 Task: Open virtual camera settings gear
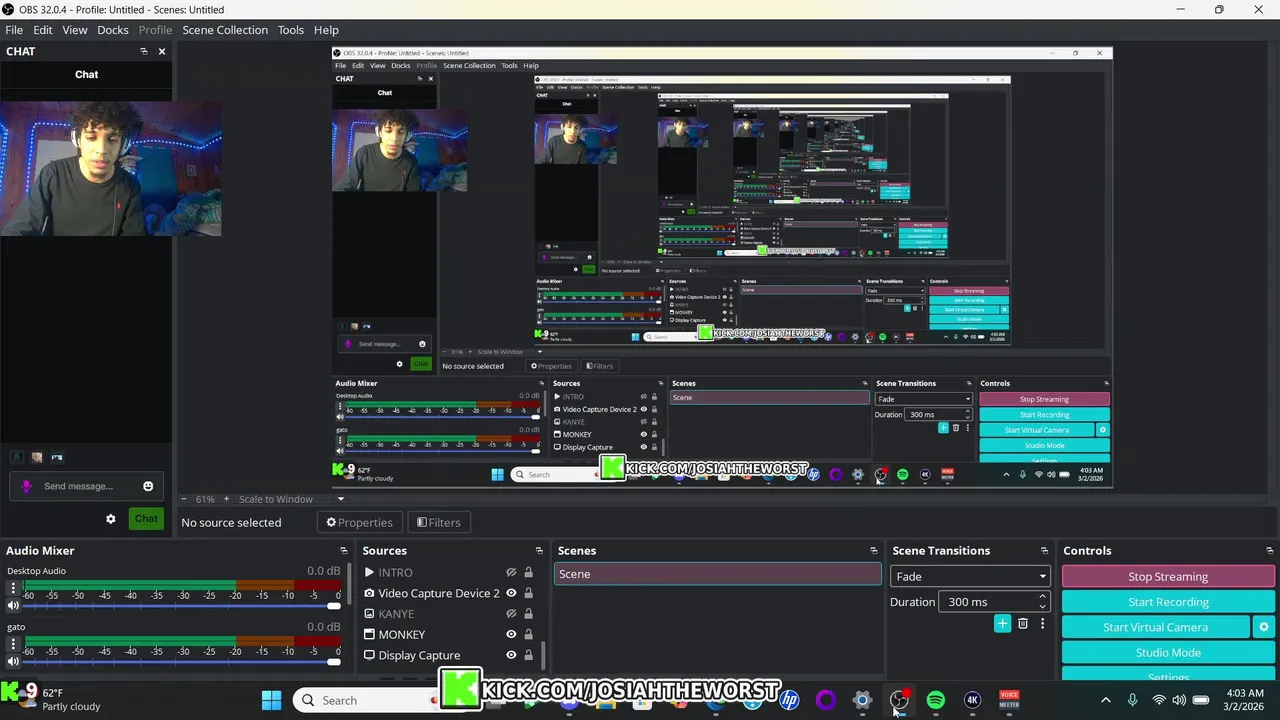(1264, 627)
